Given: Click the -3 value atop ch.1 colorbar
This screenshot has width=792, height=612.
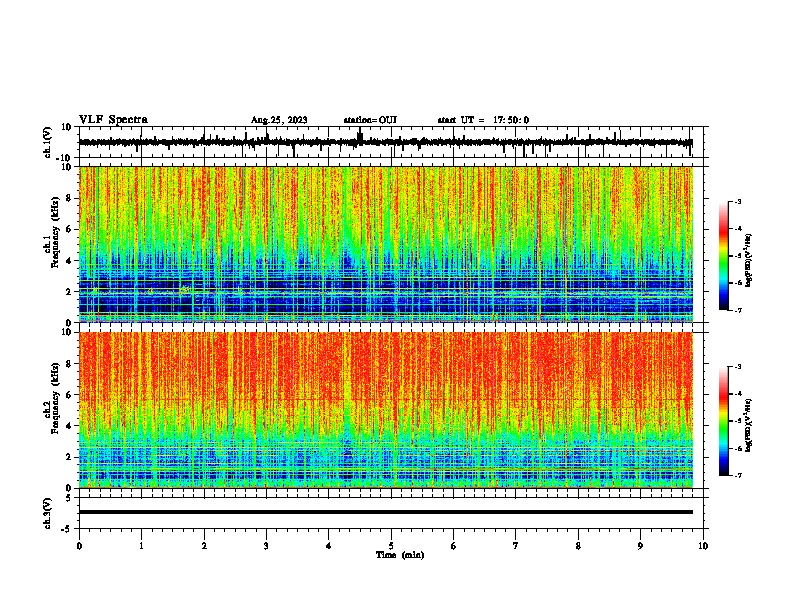Looking at the screenshot, I should pyautogui.click(x=737, y=201).
